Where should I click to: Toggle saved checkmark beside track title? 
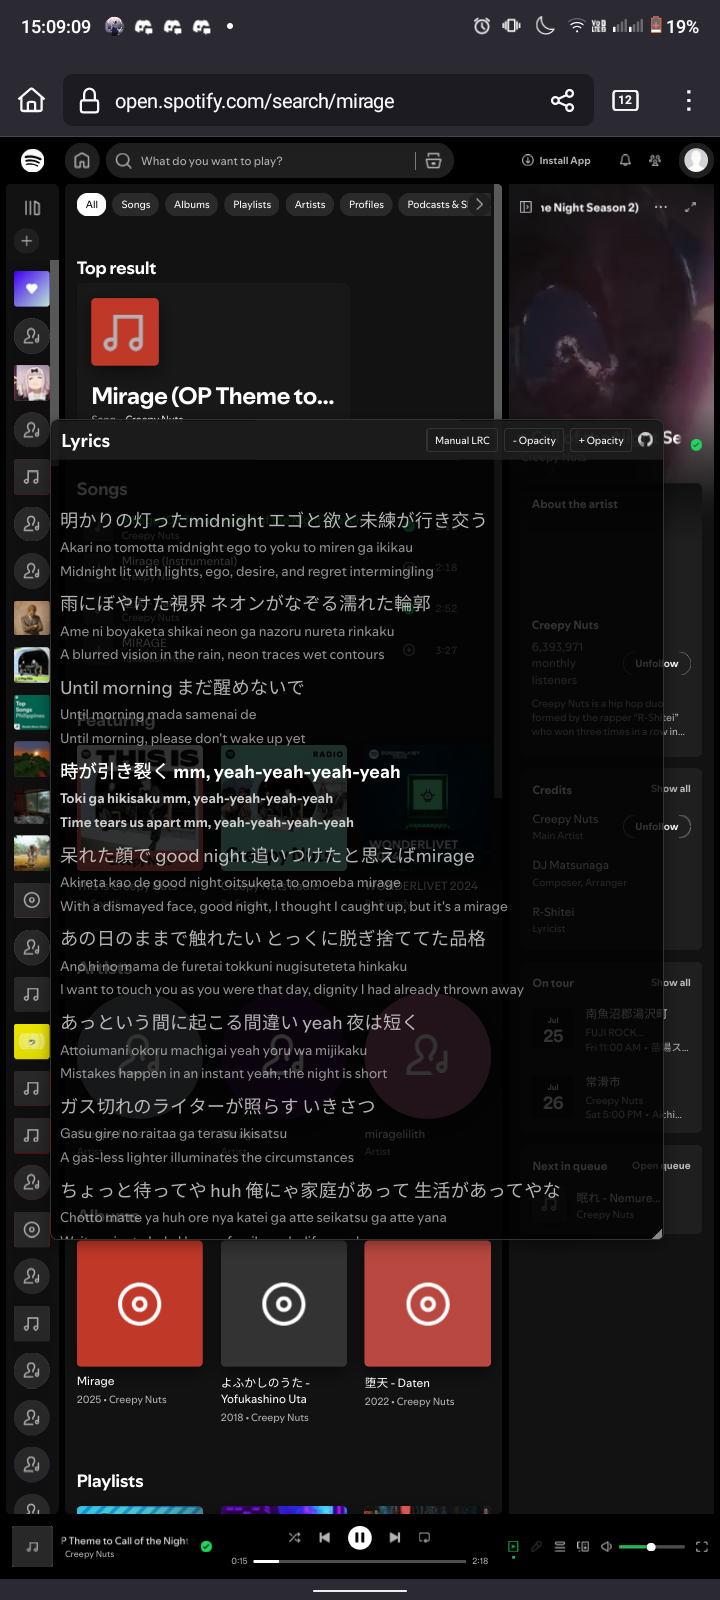[206, 1546]
